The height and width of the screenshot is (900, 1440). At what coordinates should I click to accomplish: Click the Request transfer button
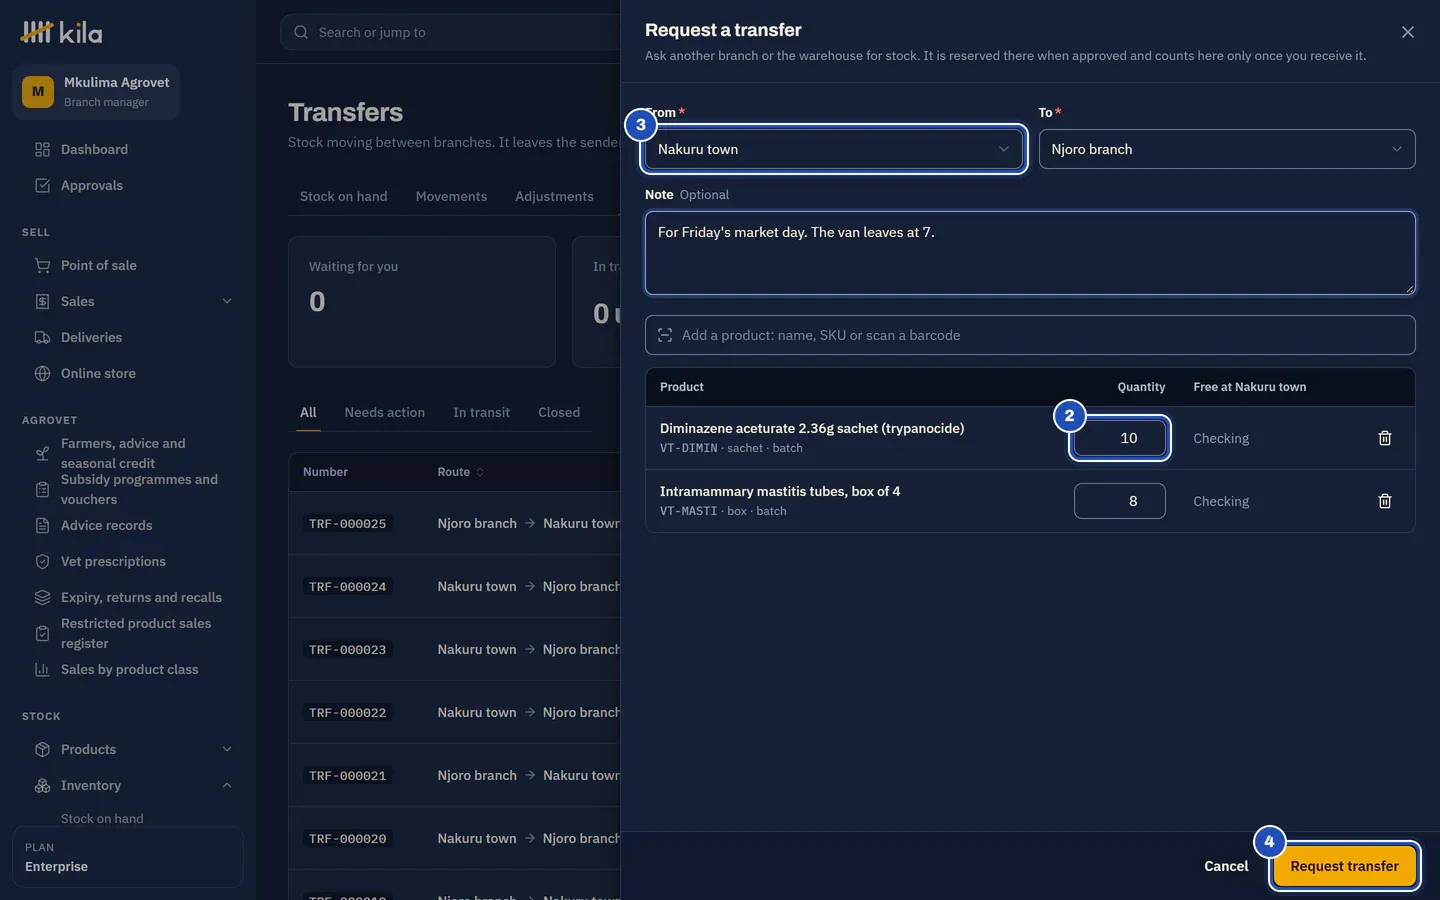tap(1344, 866)
